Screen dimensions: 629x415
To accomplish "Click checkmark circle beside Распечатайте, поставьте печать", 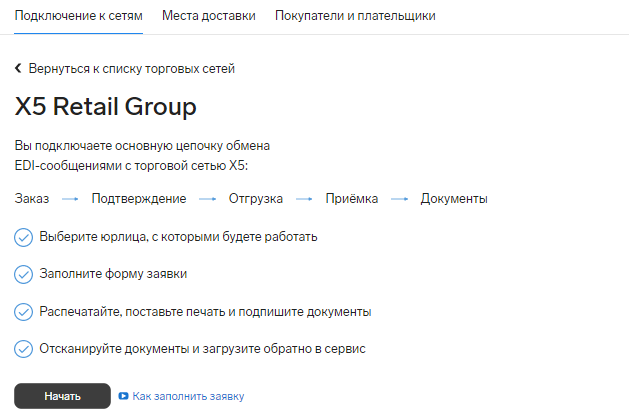I will (23, 312).
